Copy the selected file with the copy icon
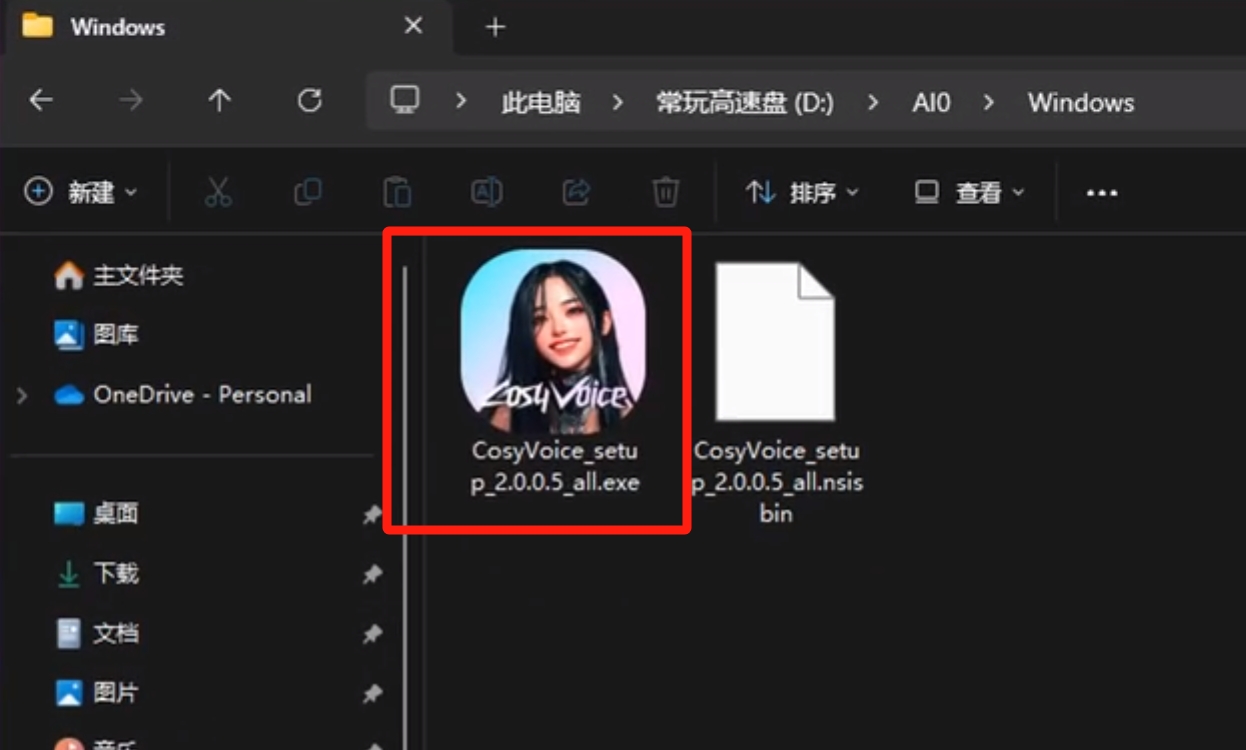Screen dimensions: 1246x750 click(x=308, y=192)
